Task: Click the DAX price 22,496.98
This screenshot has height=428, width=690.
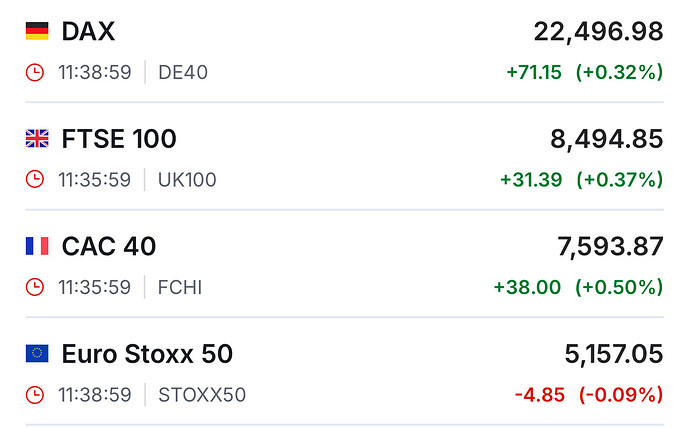Action: click(598, 31)
